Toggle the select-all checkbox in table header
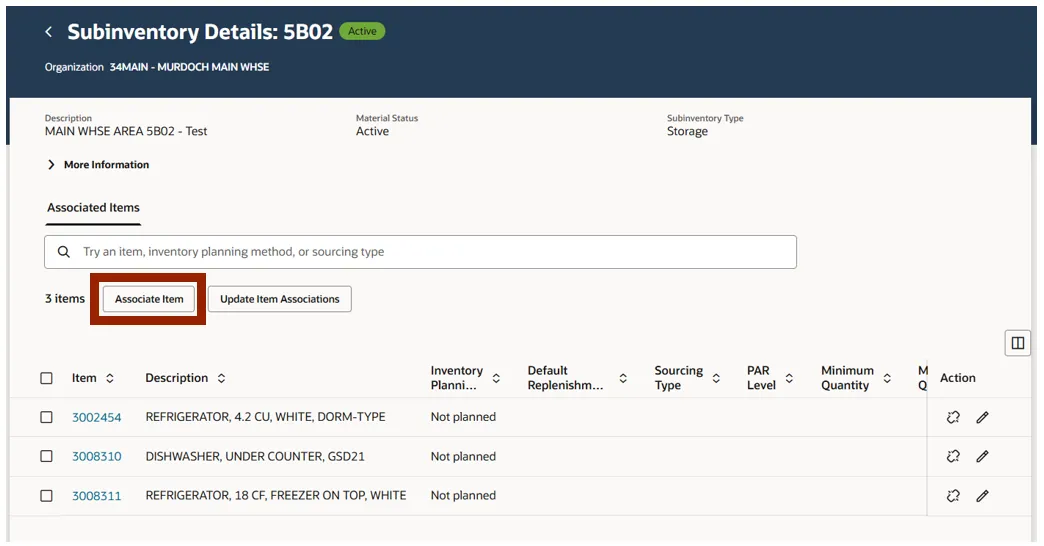The width and height of the screenshot is (1044, 546). pos(47,378)
